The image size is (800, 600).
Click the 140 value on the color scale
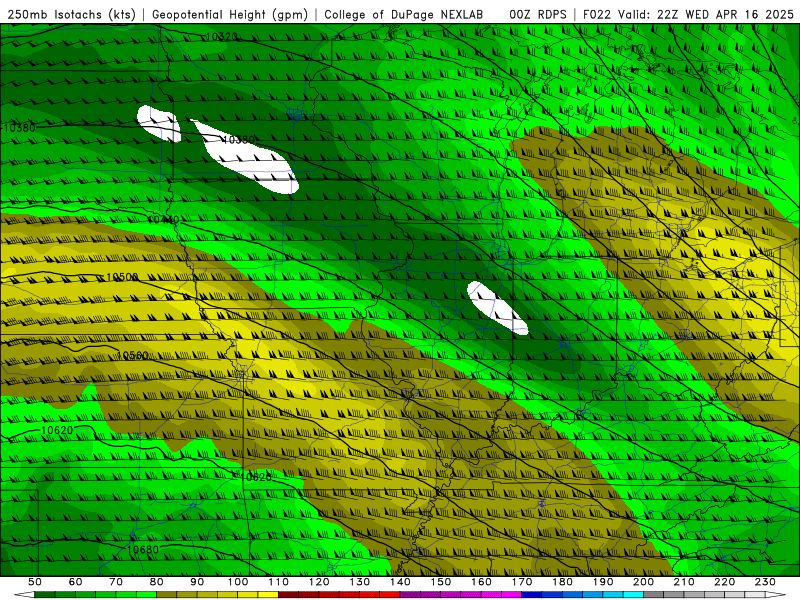(x=401, y=582)
